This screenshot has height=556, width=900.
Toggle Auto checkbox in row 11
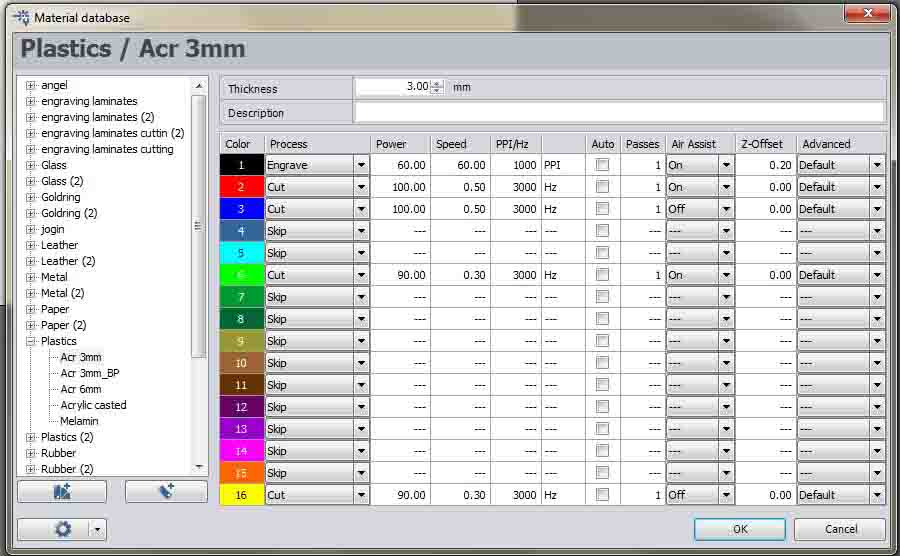[x=602, y=384]
